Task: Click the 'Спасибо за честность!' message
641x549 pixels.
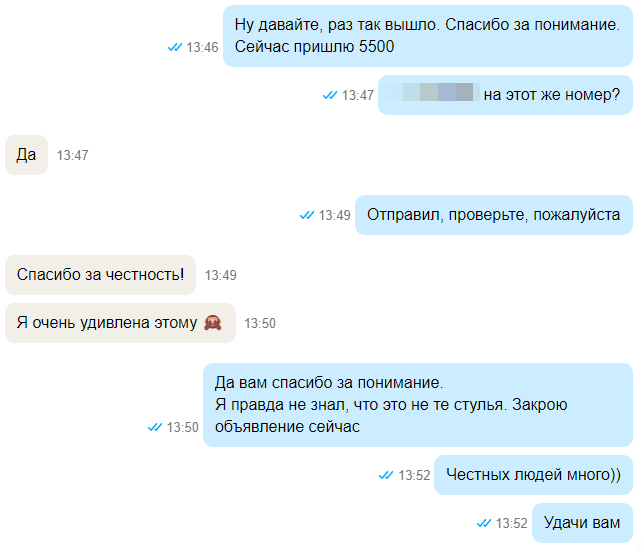Action: click(100, 275)
